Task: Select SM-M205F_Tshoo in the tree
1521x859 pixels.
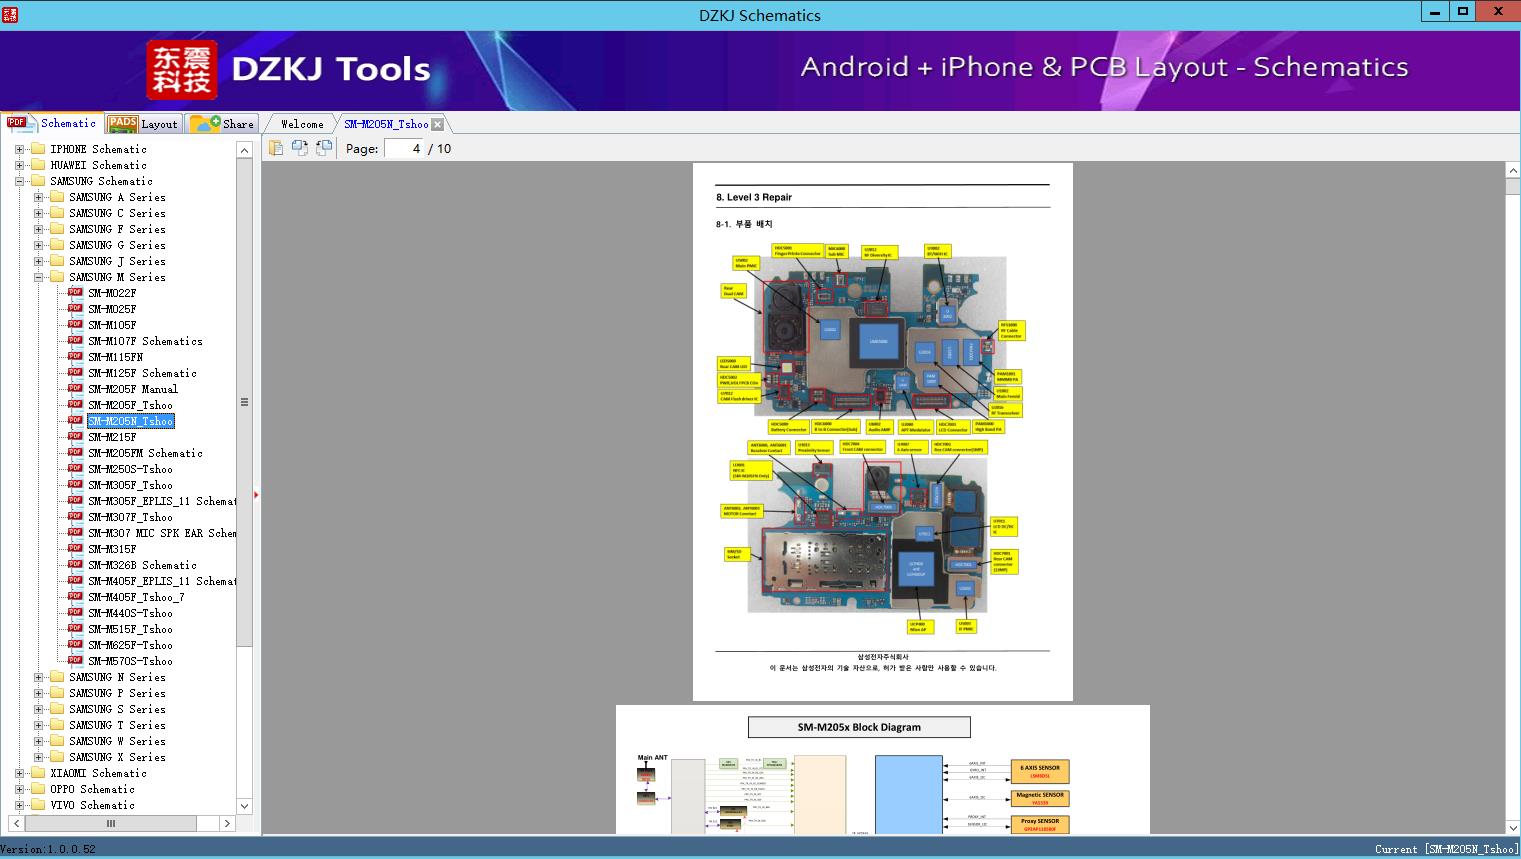Action: point(130,405)
